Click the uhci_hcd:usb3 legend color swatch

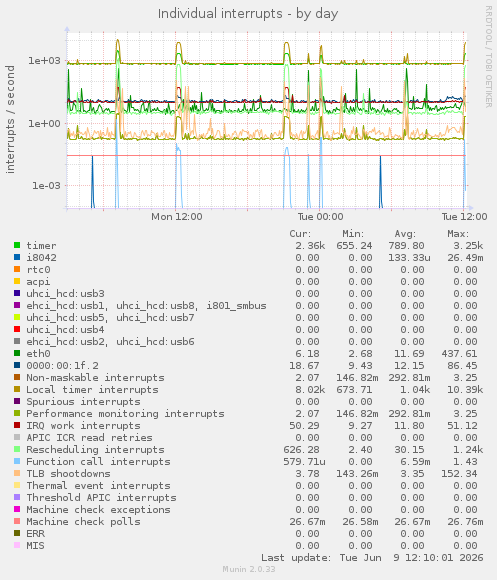[17, 293]
